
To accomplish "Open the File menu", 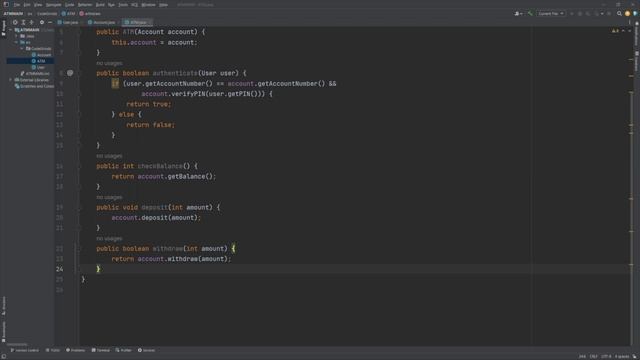I will point(17,5).
